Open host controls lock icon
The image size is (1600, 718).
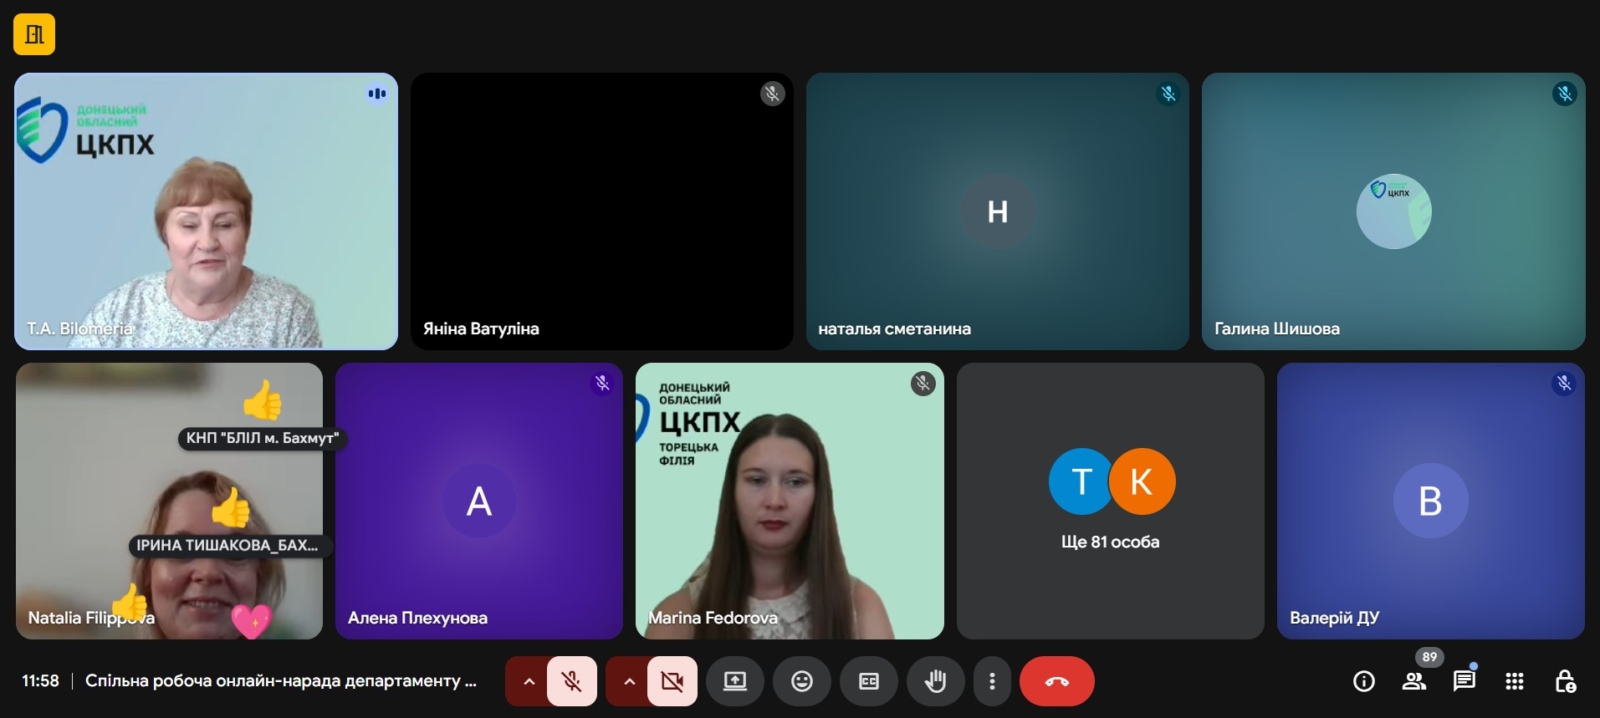coord(1565,681)
